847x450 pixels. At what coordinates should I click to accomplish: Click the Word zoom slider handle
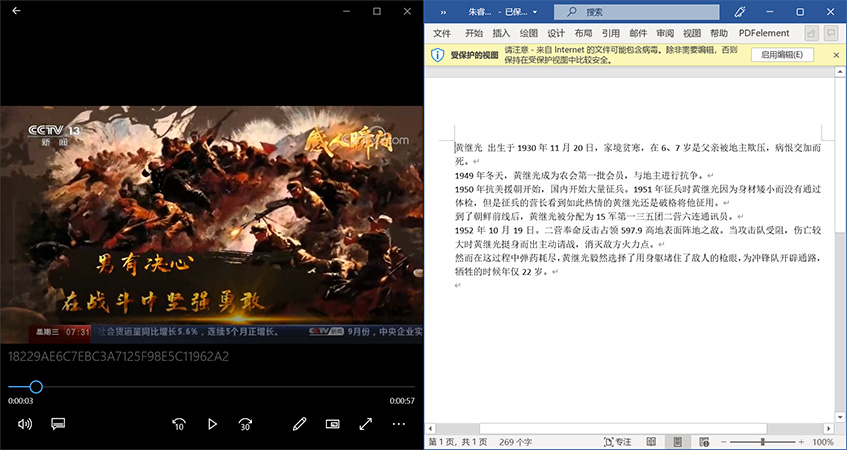click(x=762, y=442)
